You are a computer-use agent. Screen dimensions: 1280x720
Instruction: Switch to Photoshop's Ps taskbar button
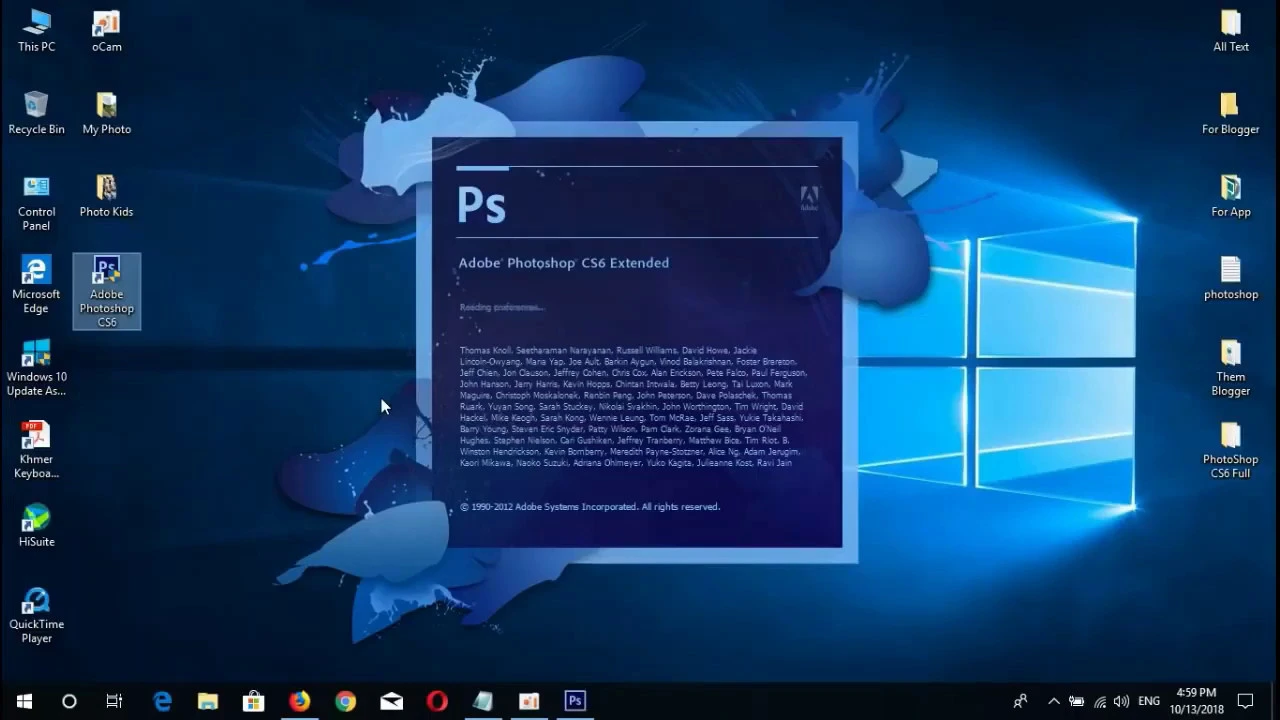click(575, 701)
